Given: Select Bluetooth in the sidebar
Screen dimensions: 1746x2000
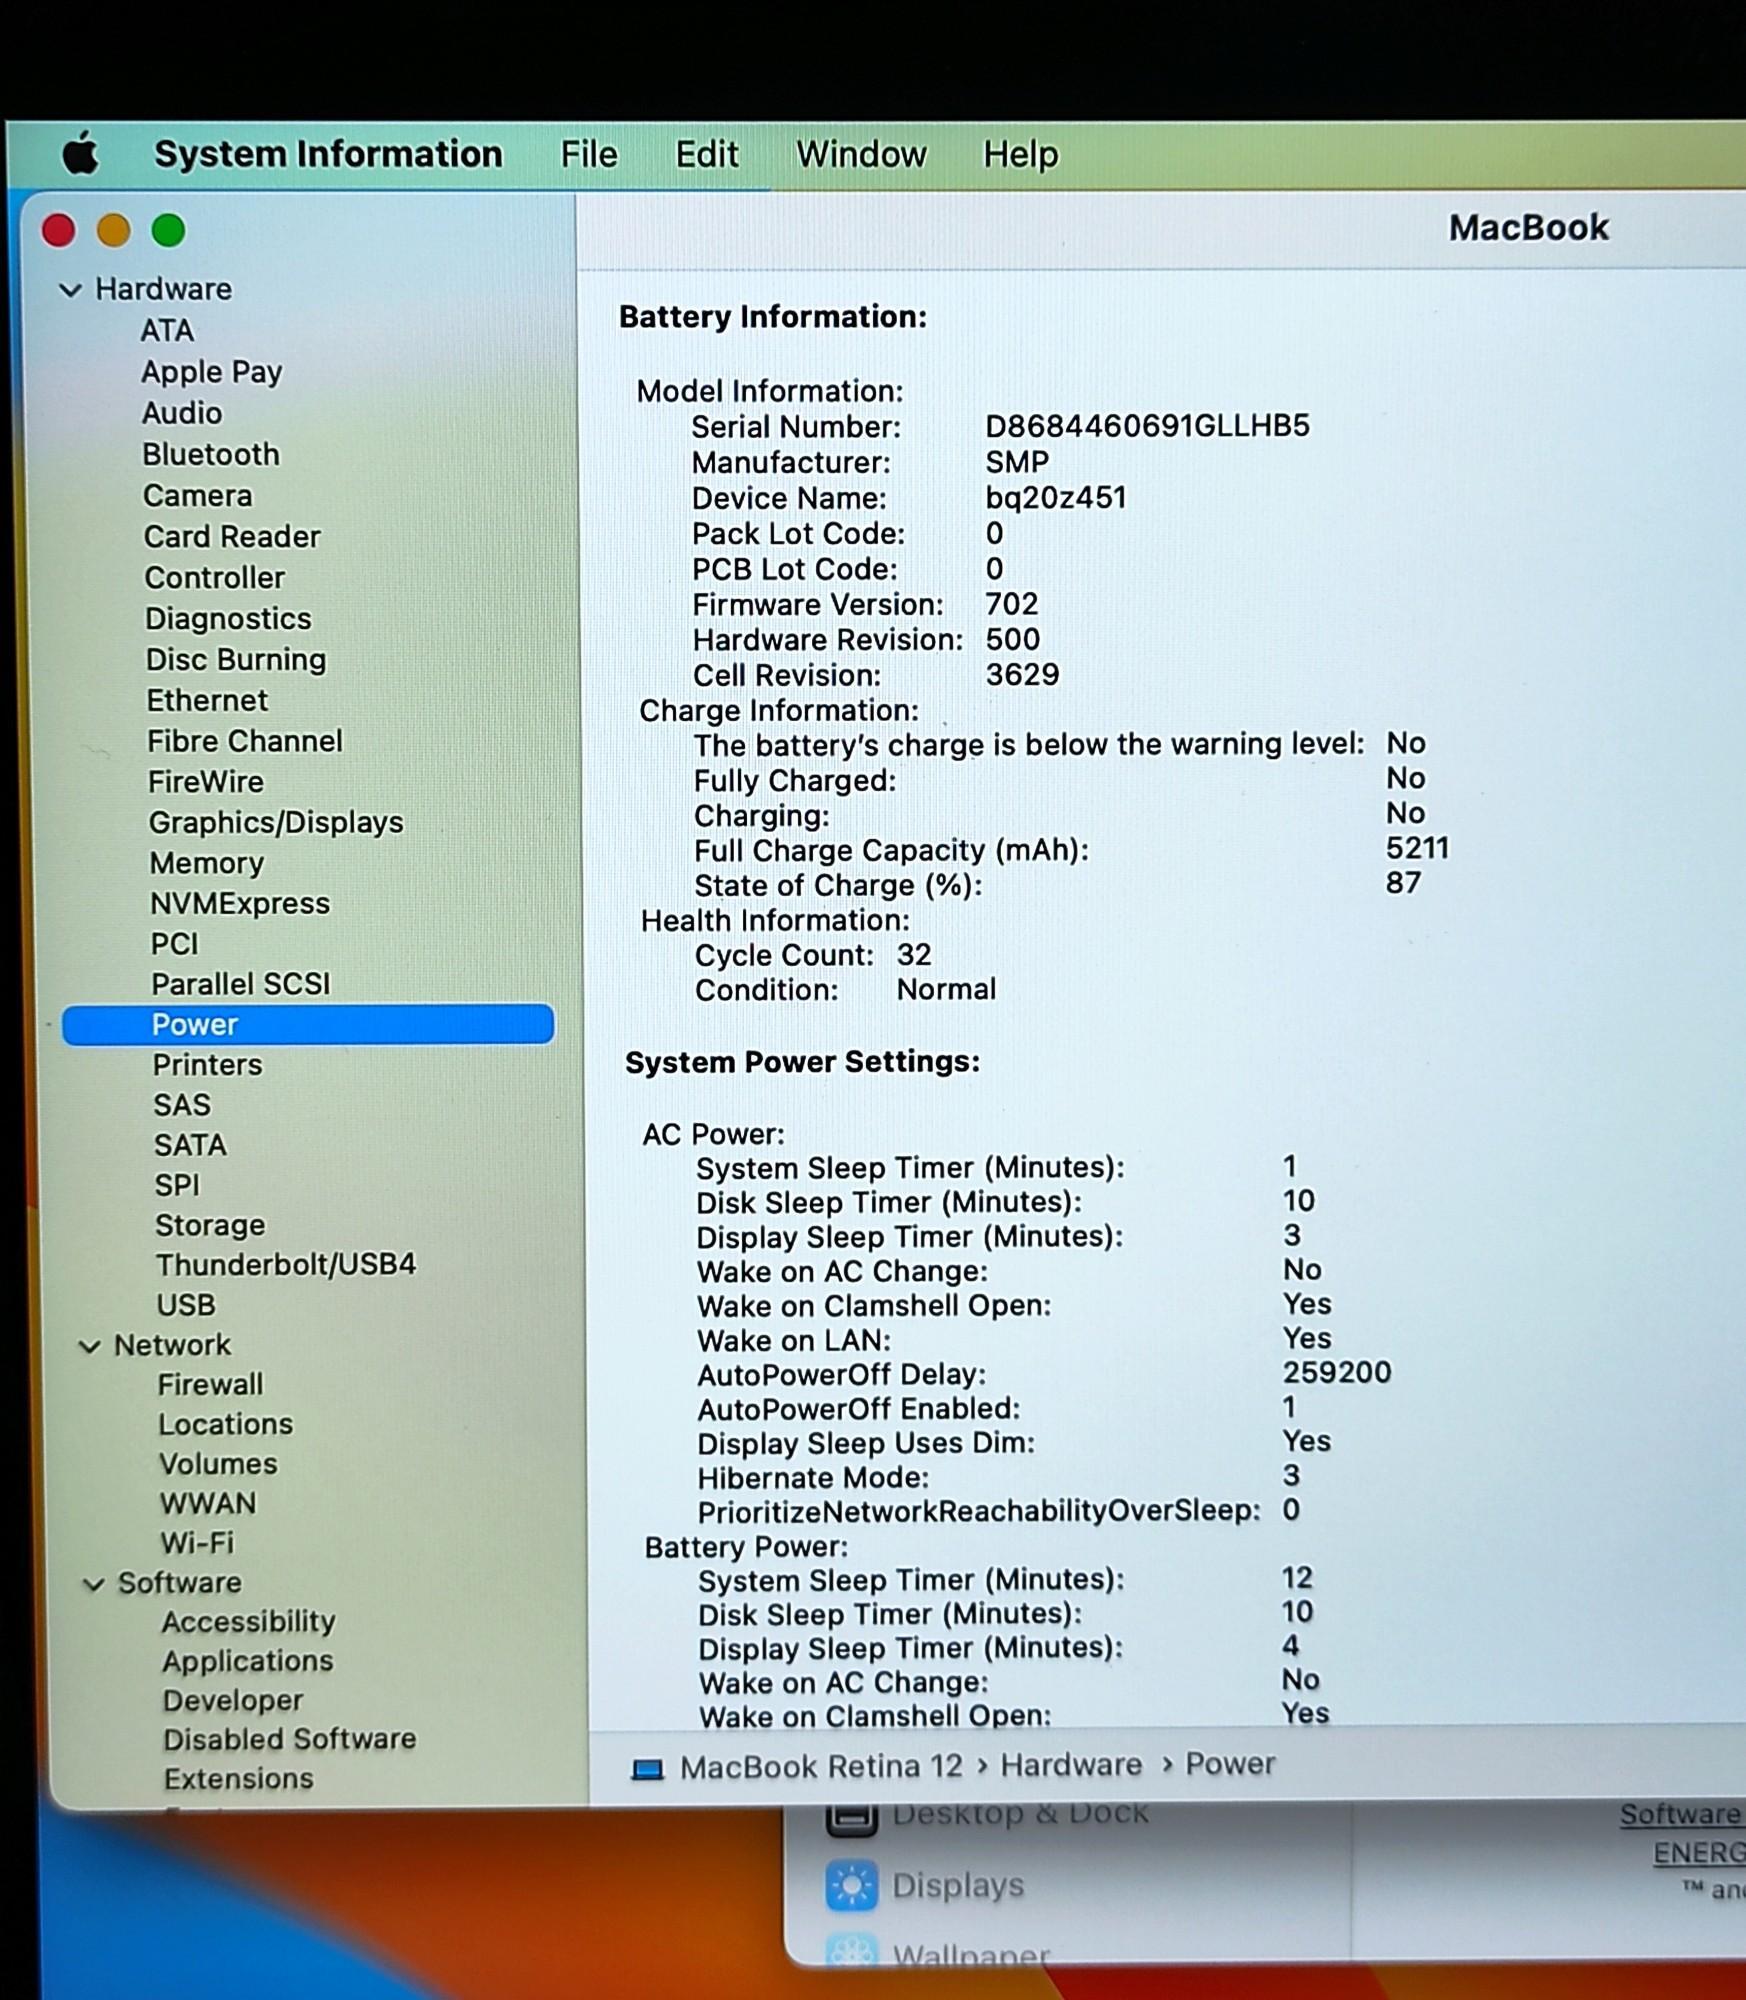Looking at the screenshot, I should (x=211, y=454).
